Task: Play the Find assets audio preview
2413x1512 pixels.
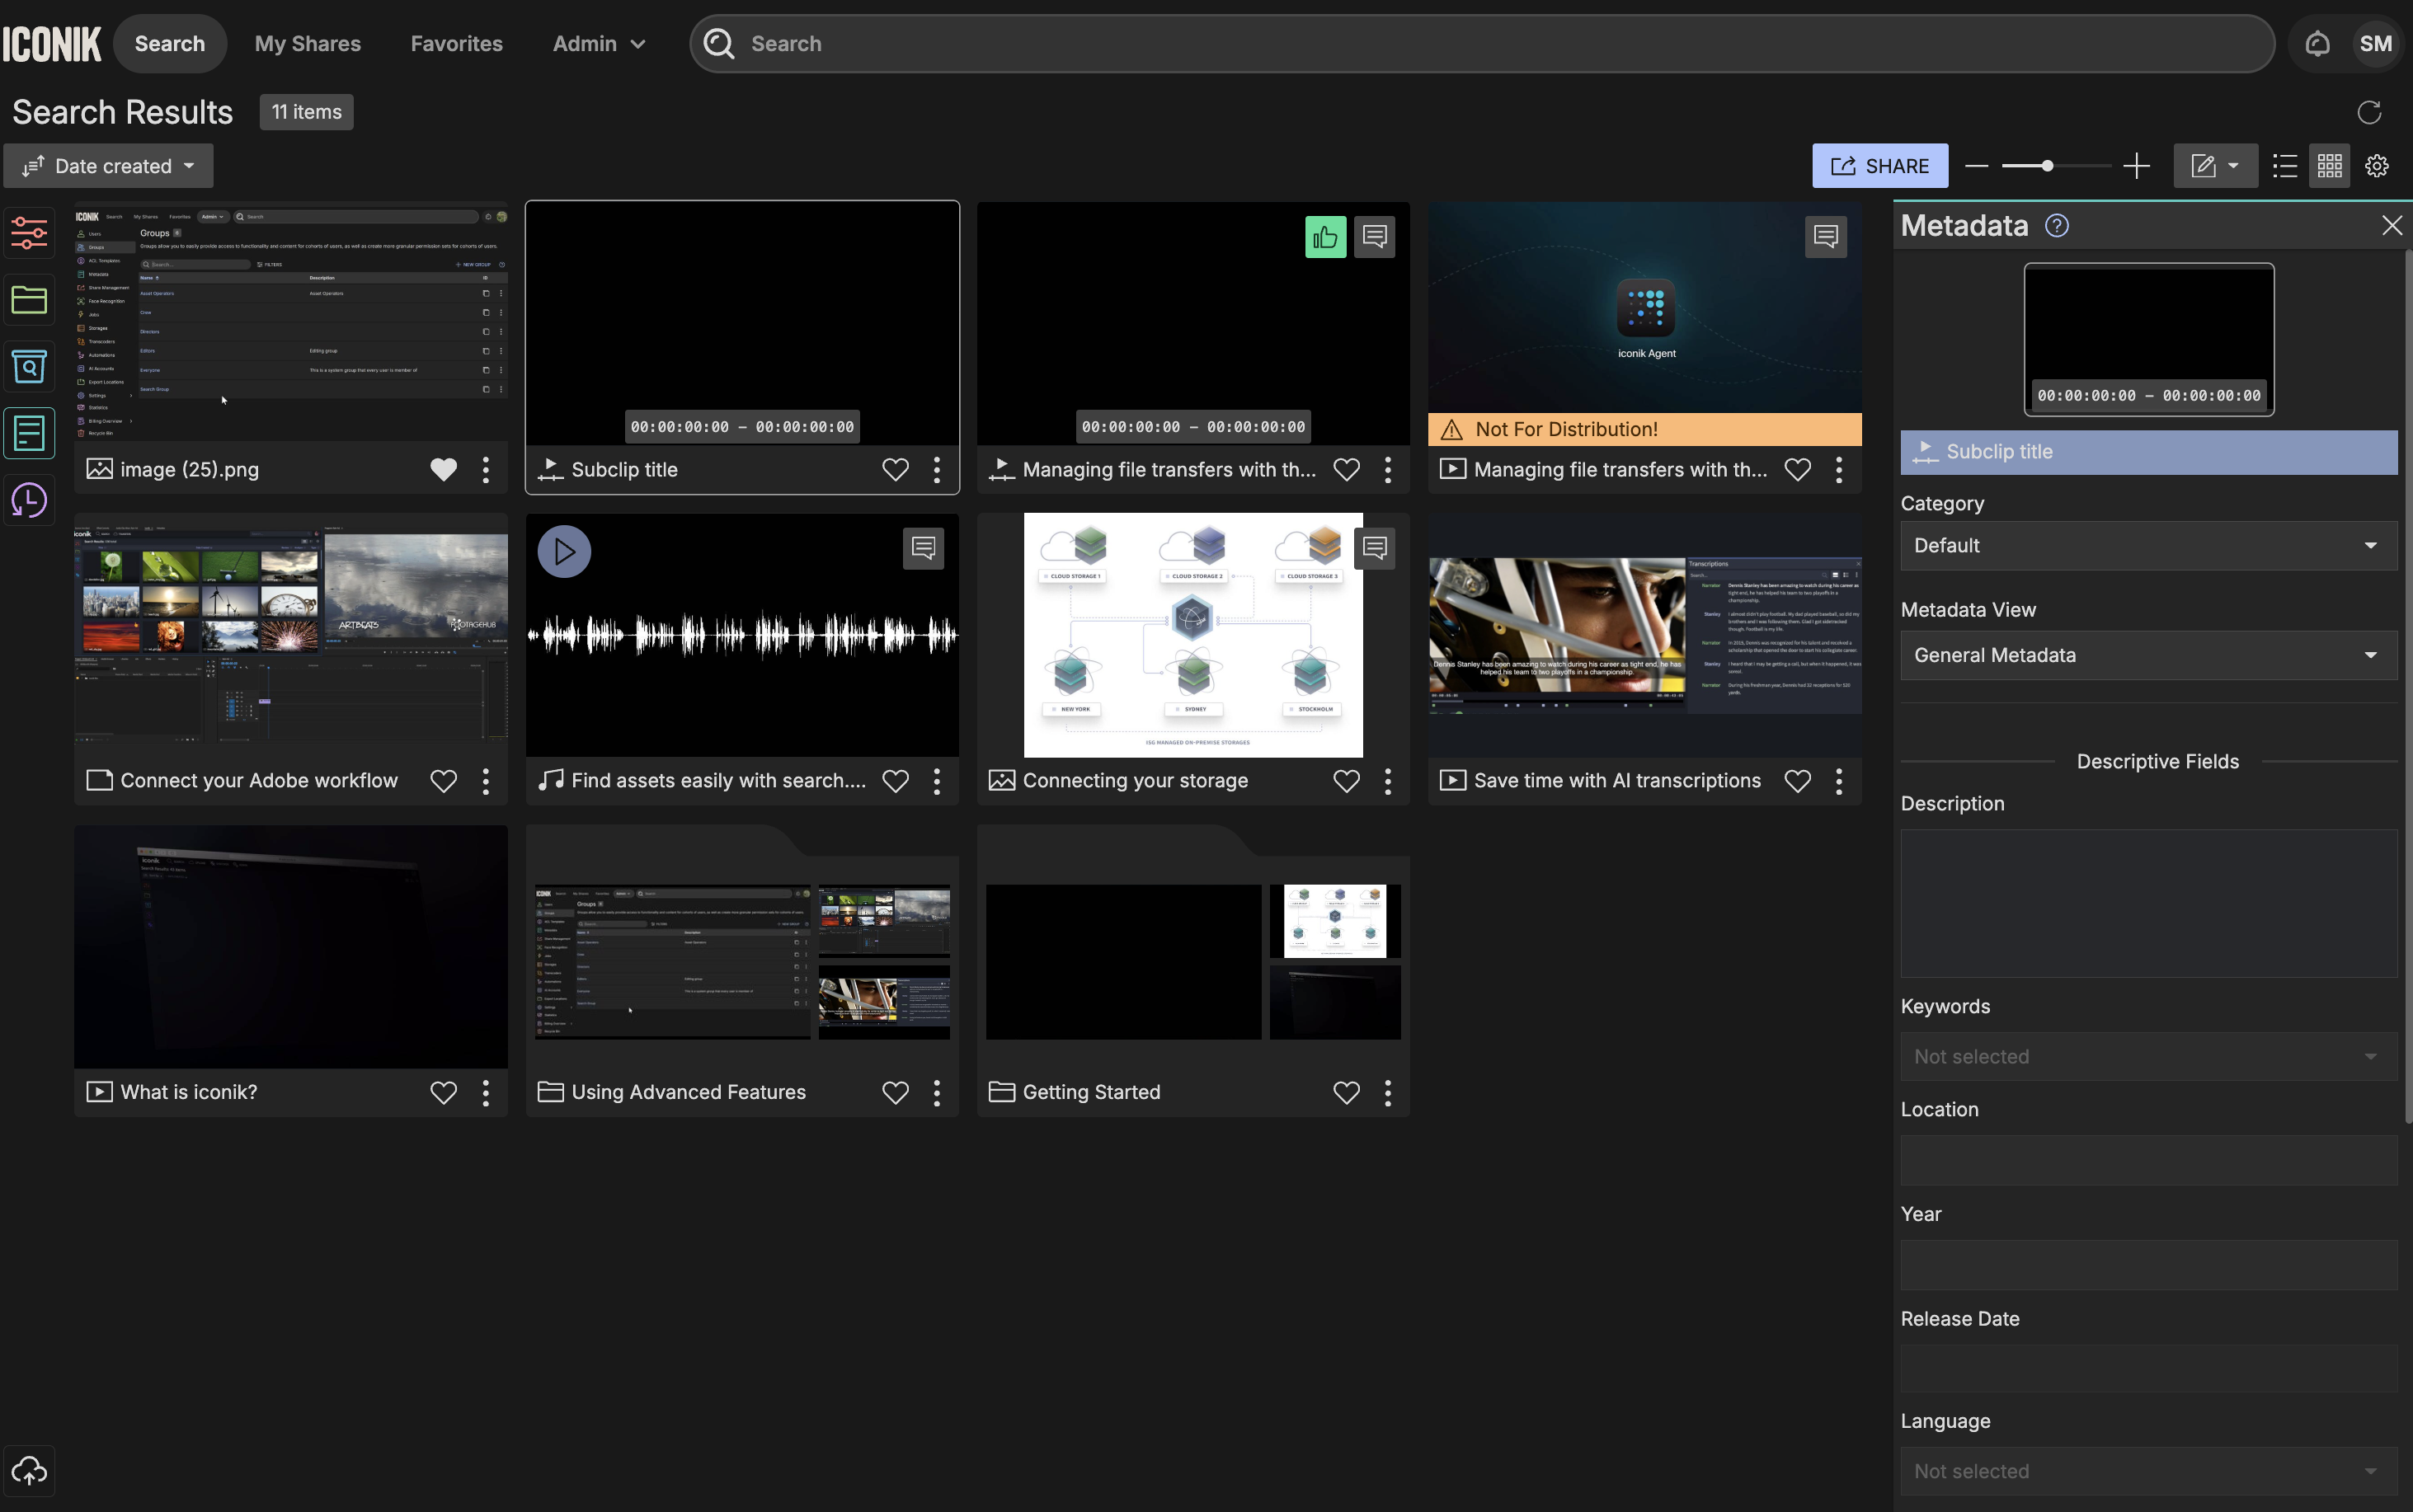Action: point(564,551)
